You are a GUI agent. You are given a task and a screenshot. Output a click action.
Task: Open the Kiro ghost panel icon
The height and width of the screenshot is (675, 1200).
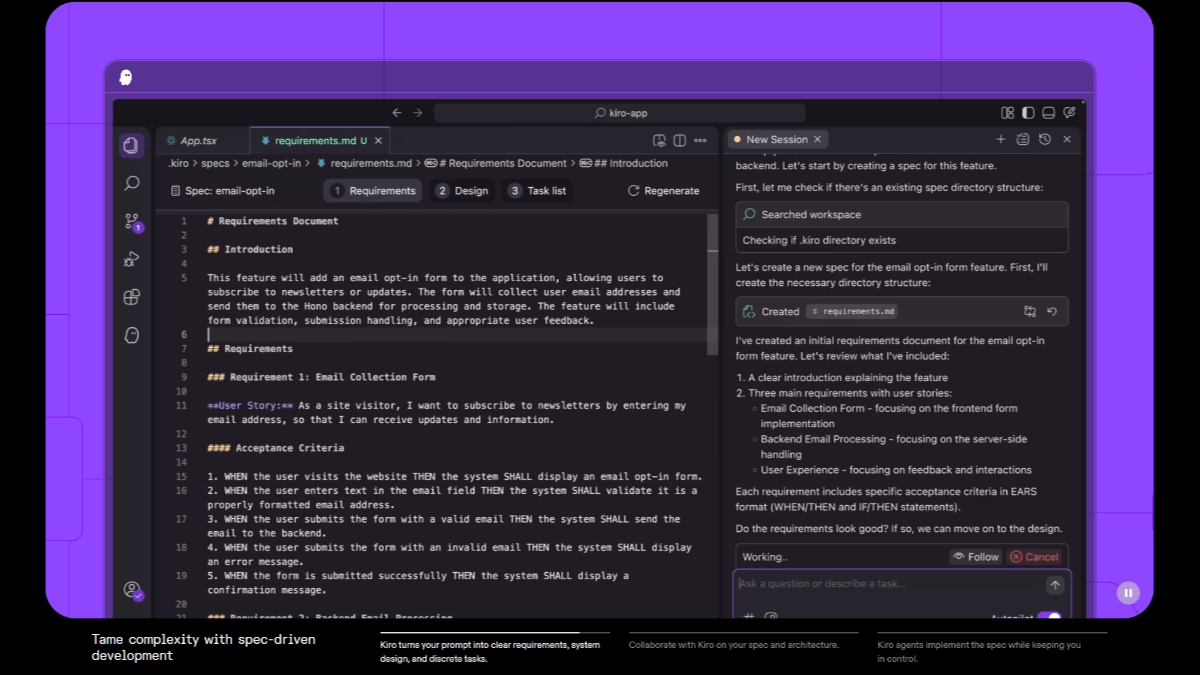(131, 336)
